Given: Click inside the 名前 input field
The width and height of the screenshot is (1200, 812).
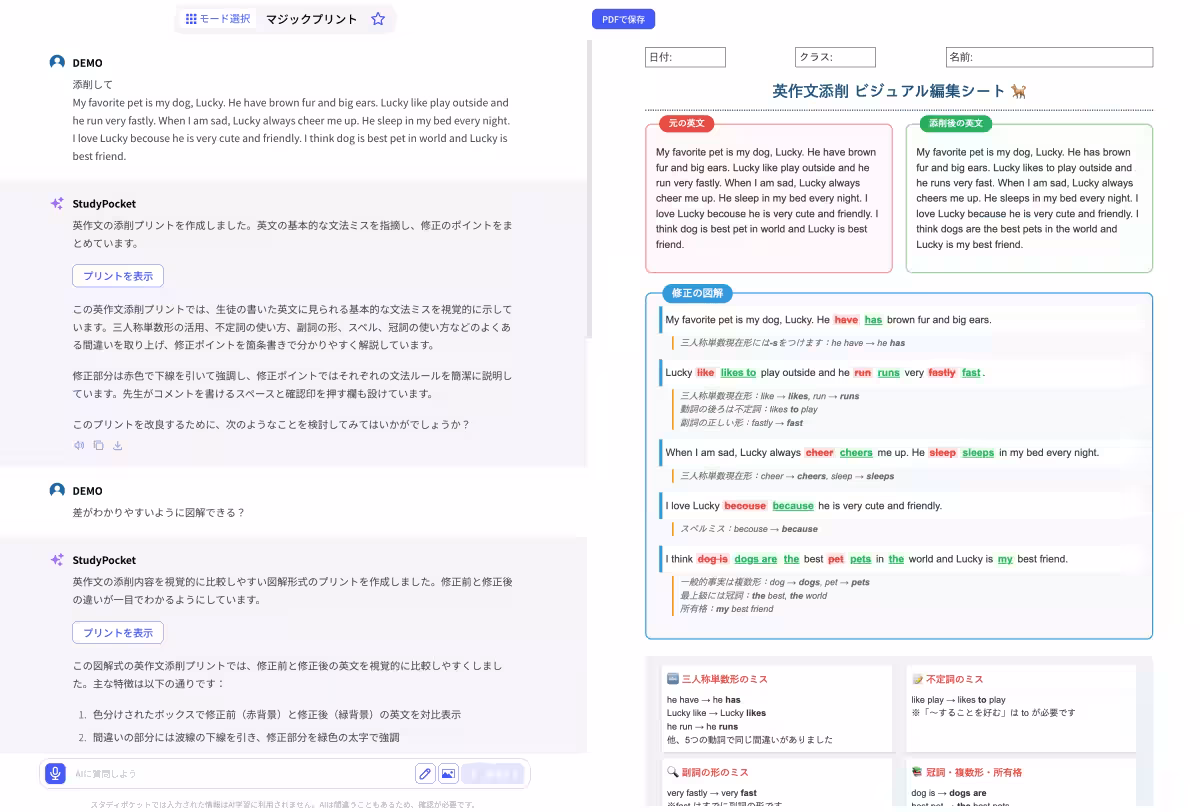Looking at the screenshot, I should 1049,57.
